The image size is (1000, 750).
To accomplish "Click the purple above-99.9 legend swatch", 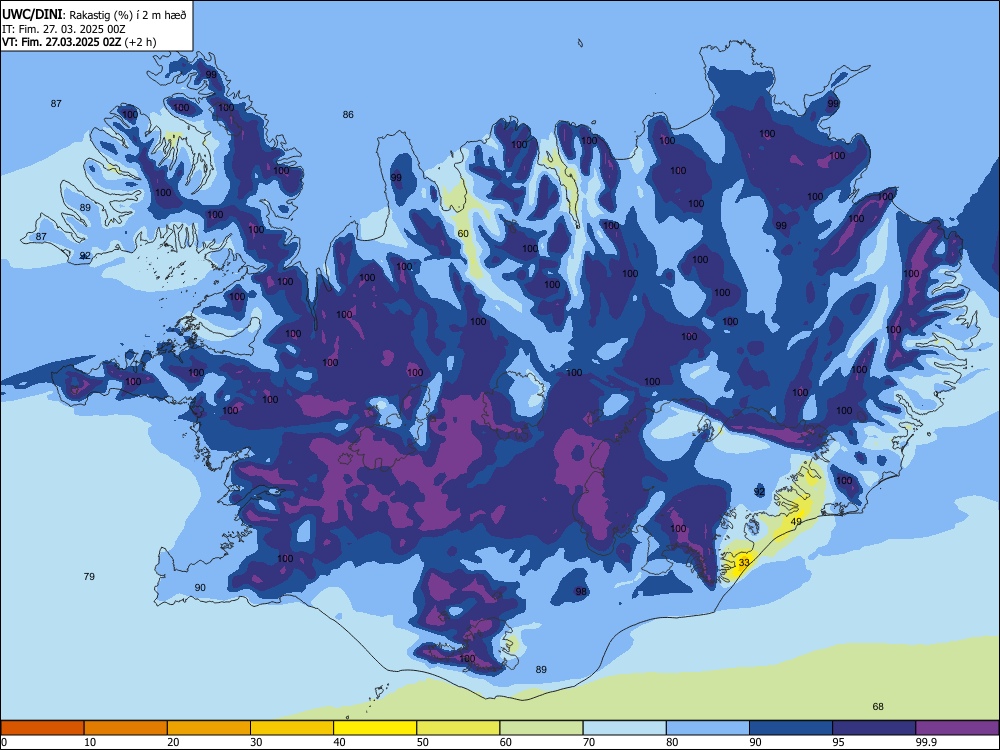I will (x=957, y=728).
